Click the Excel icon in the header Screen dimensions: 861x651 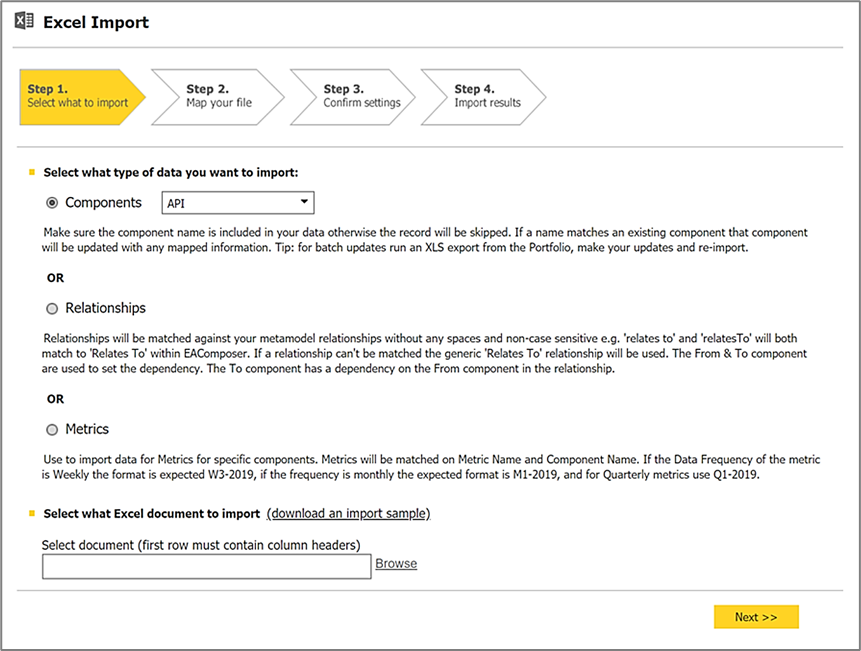pyautogui.click(x=24, y=22)
